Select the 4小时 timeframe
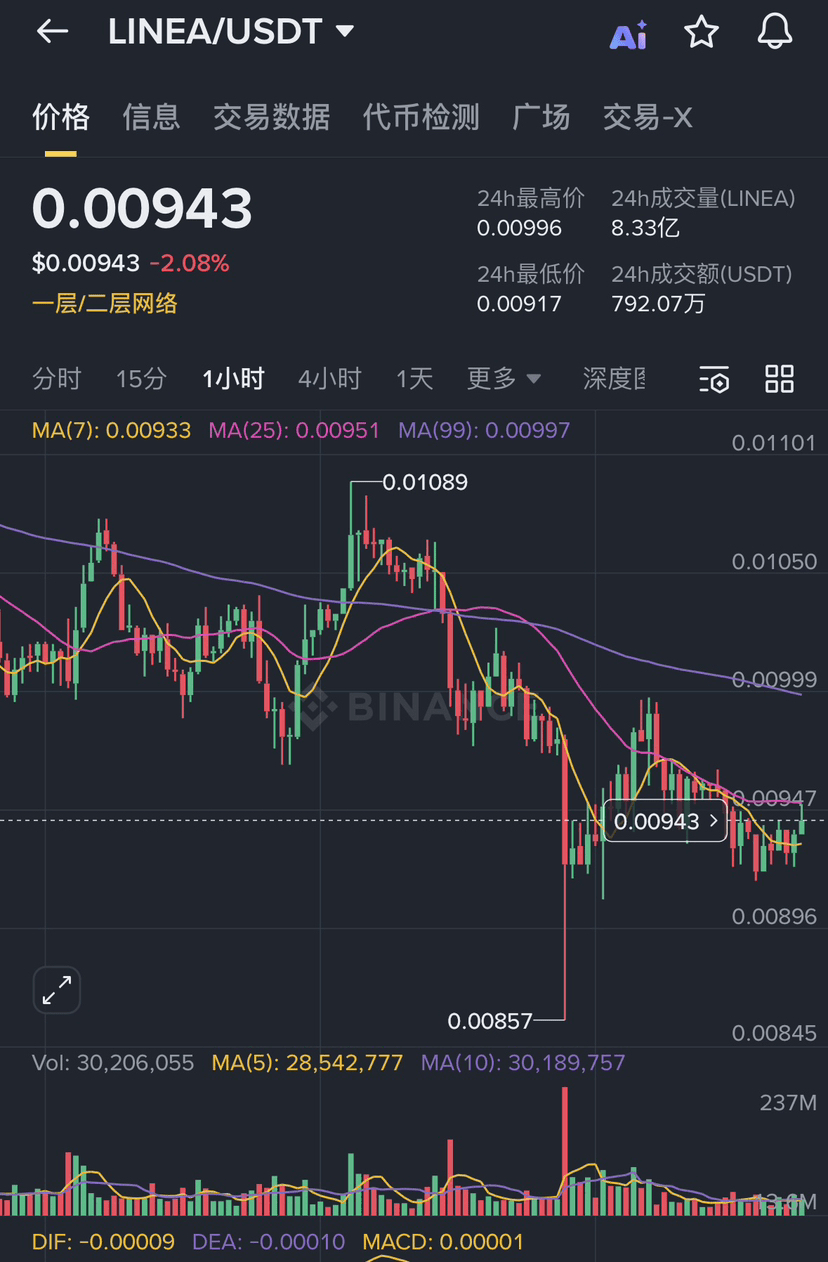Screen dimensions: 828x1262 tap(329, 379)
